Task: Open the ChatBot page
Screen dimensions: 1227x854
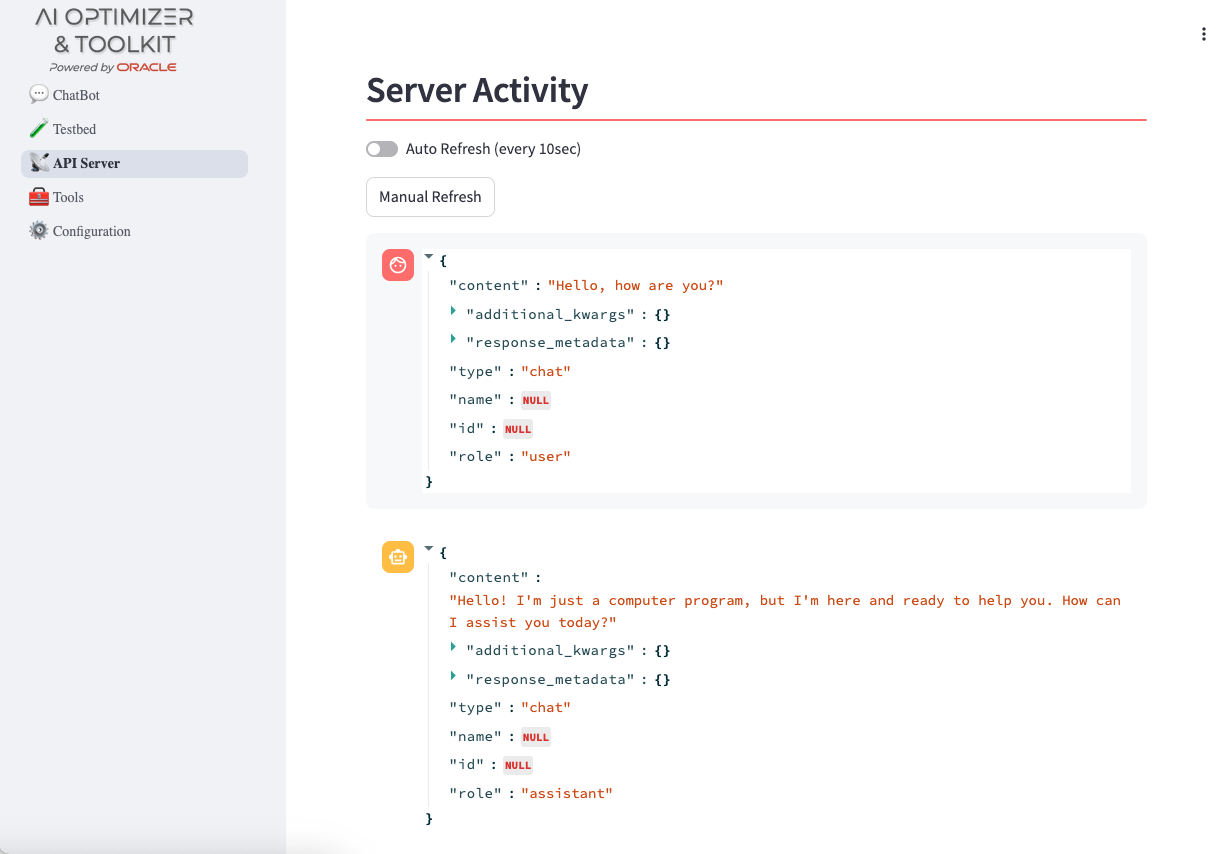Action: pyautogui.click(x=76, y=95)
